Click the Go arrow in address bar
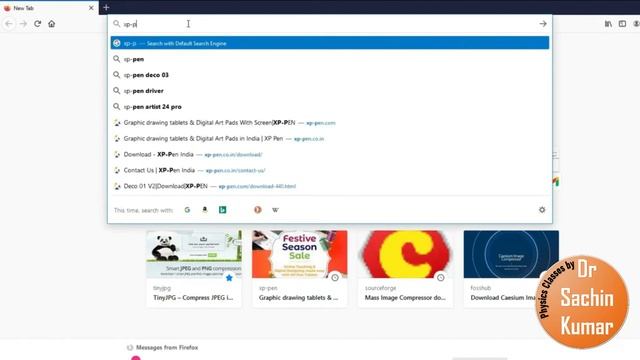 pos(543,24)
